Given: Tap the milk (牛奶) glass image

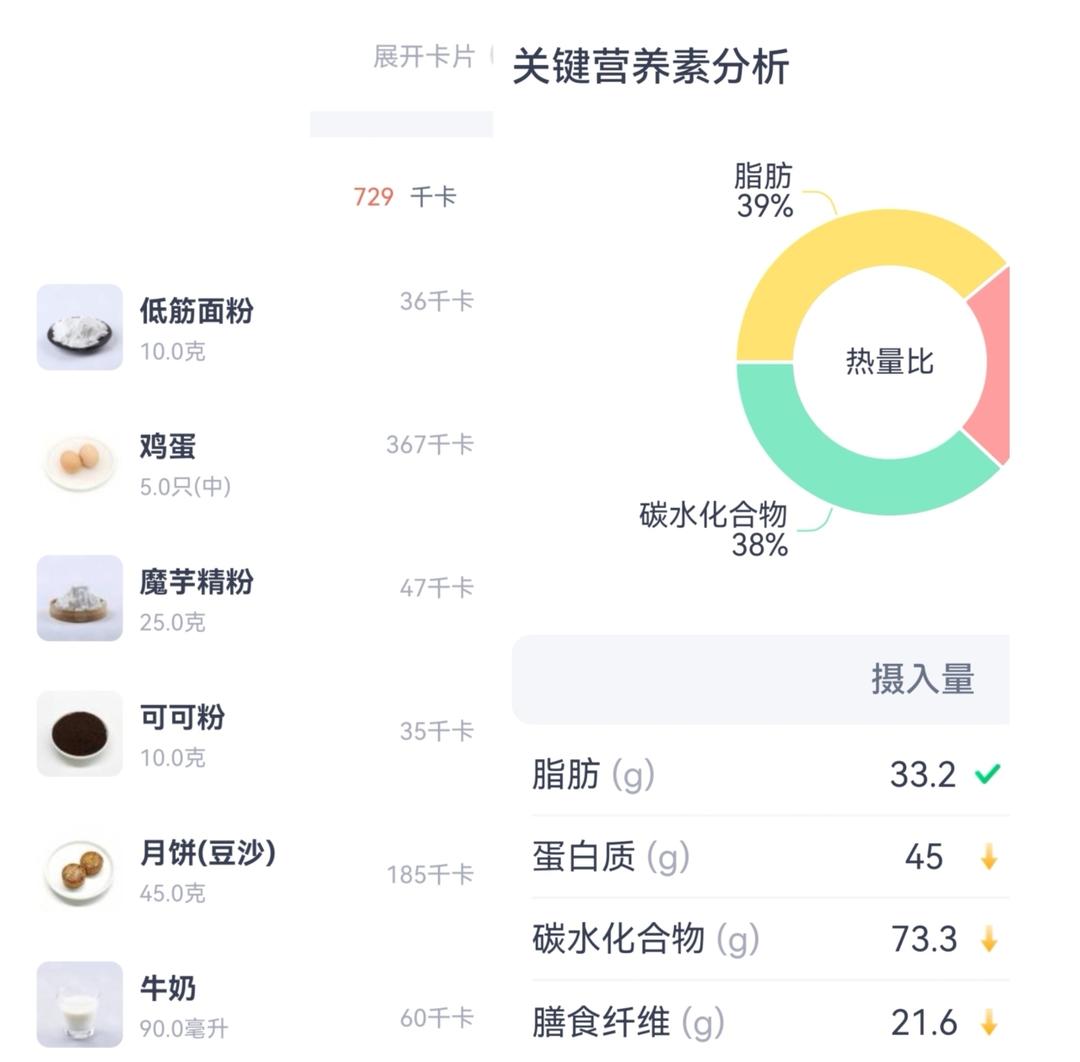Looking at the screenshot, I should pos(80,1004).
